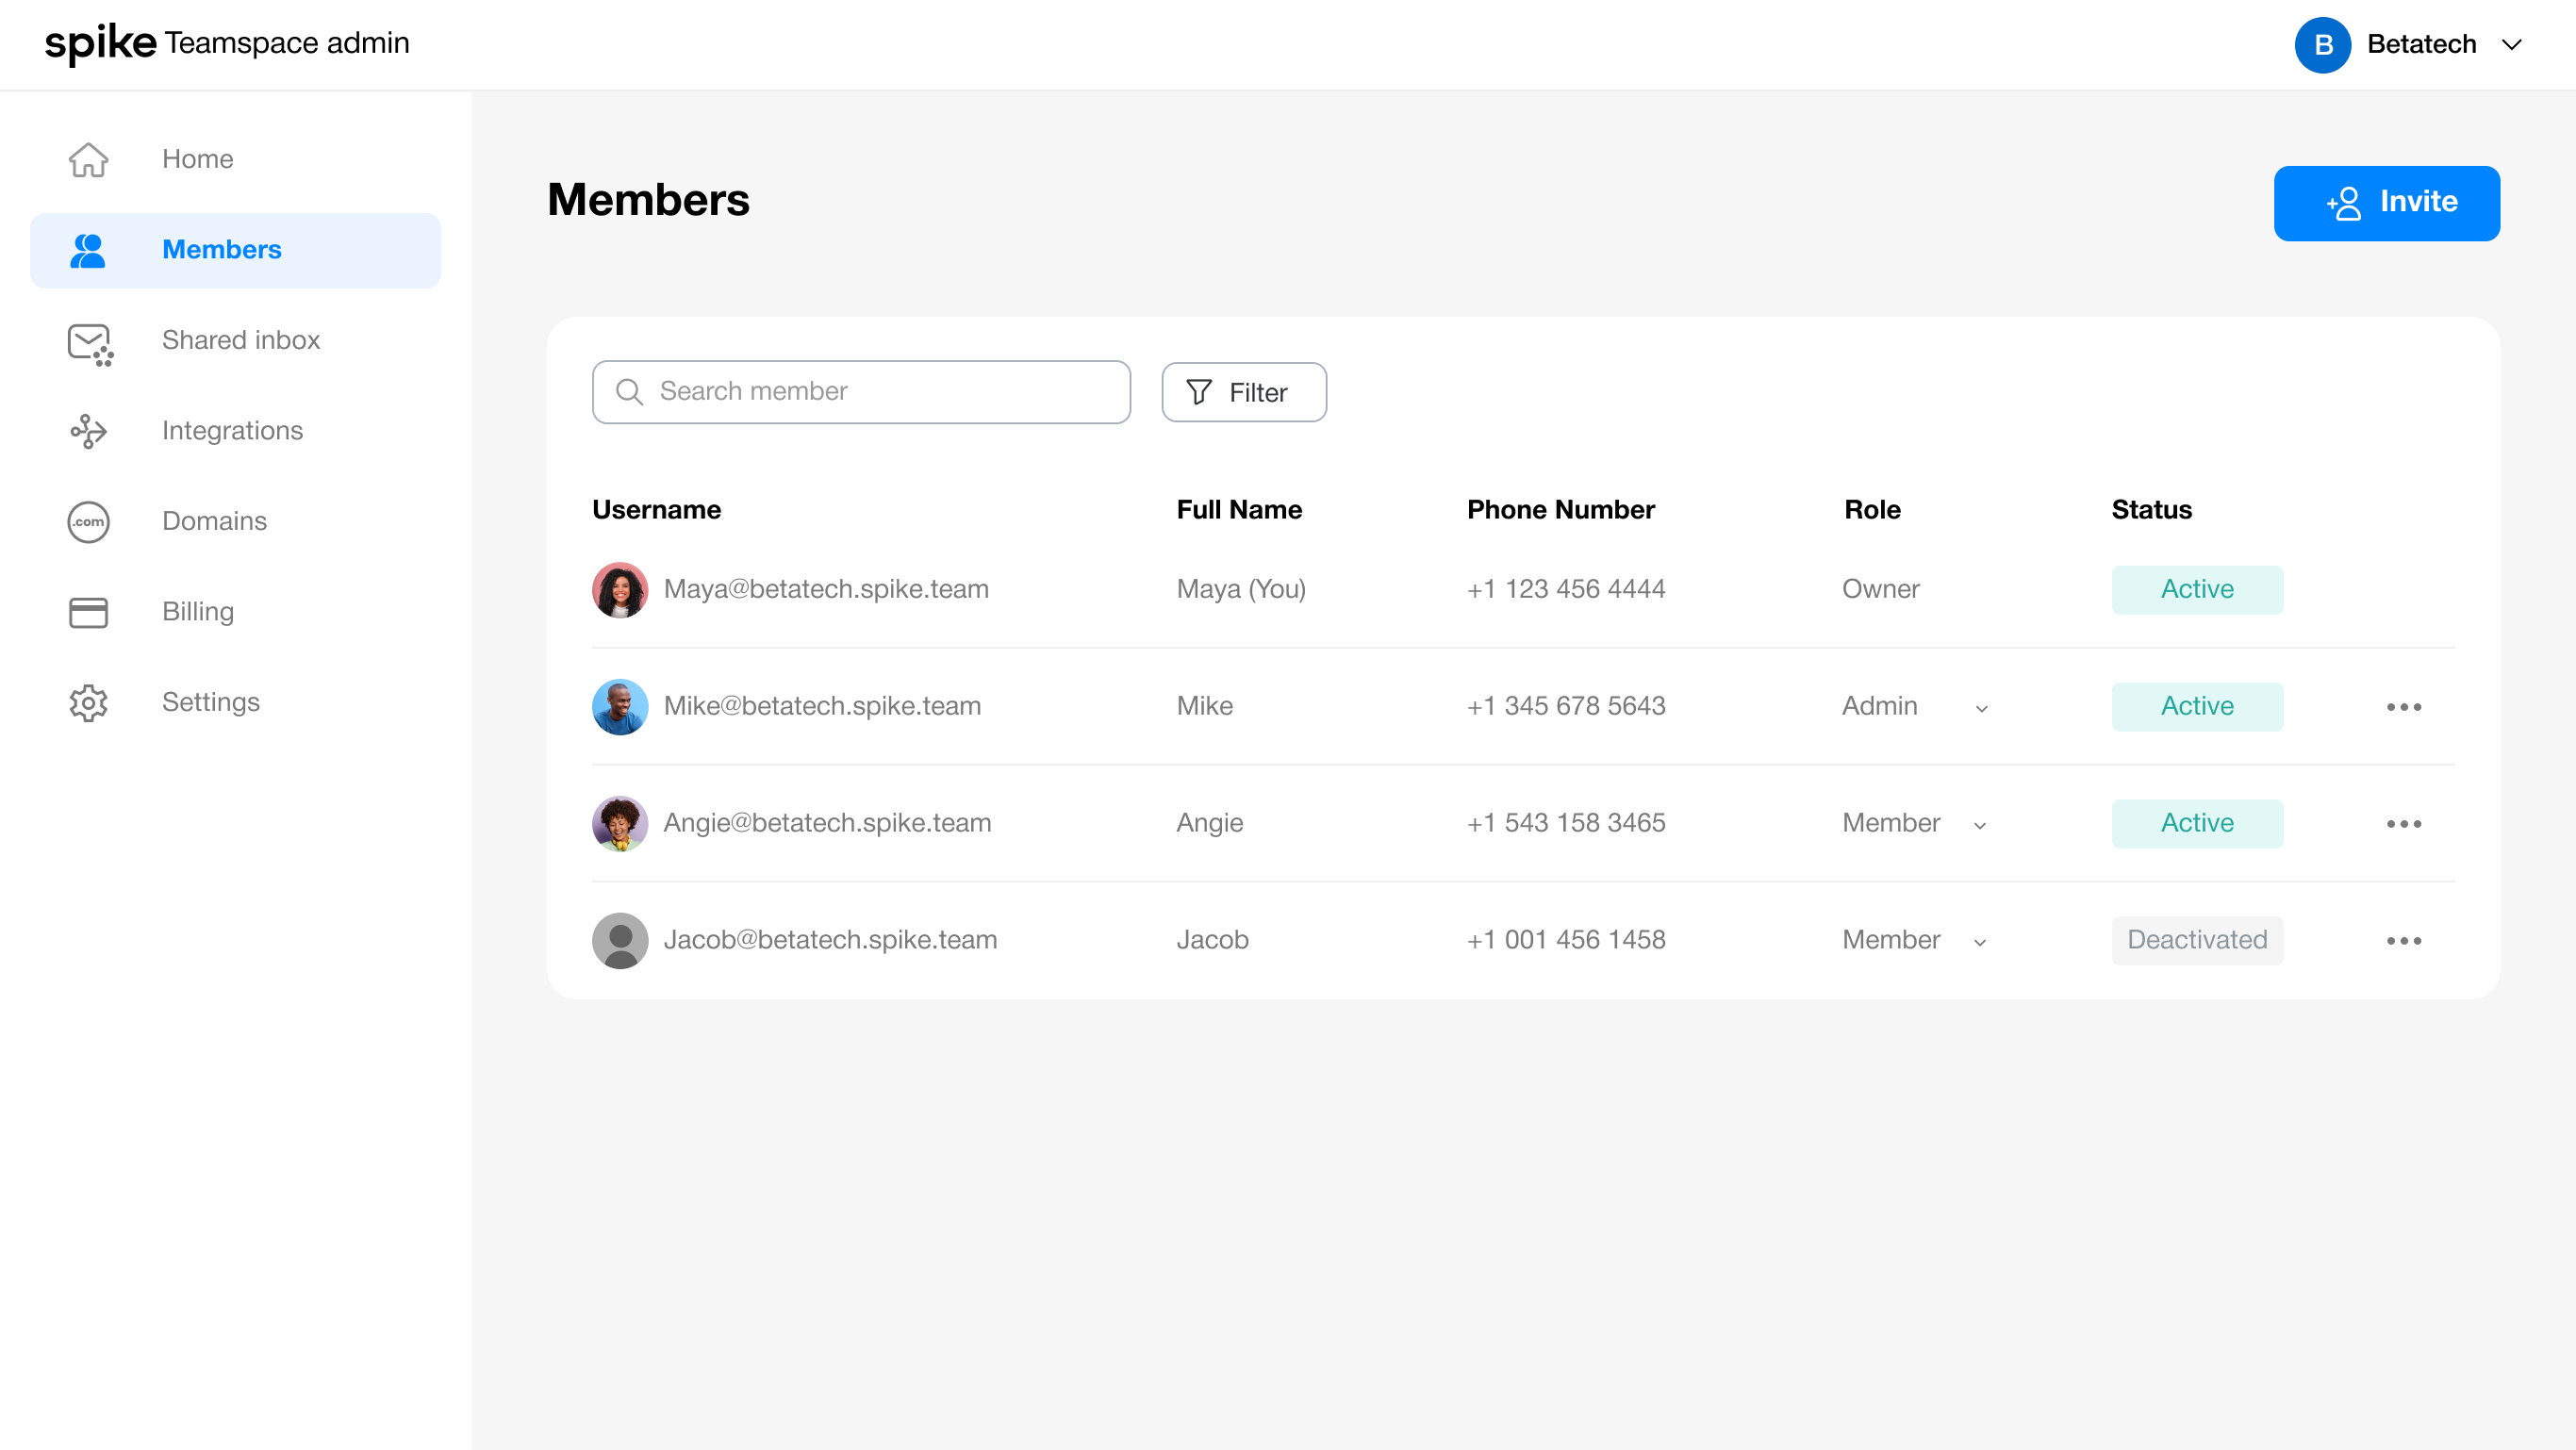The width and height of the screenshot is (2576, 1450).
Task: Open three-dot menu for Jacob's row
Action: tap(2403, 941)
